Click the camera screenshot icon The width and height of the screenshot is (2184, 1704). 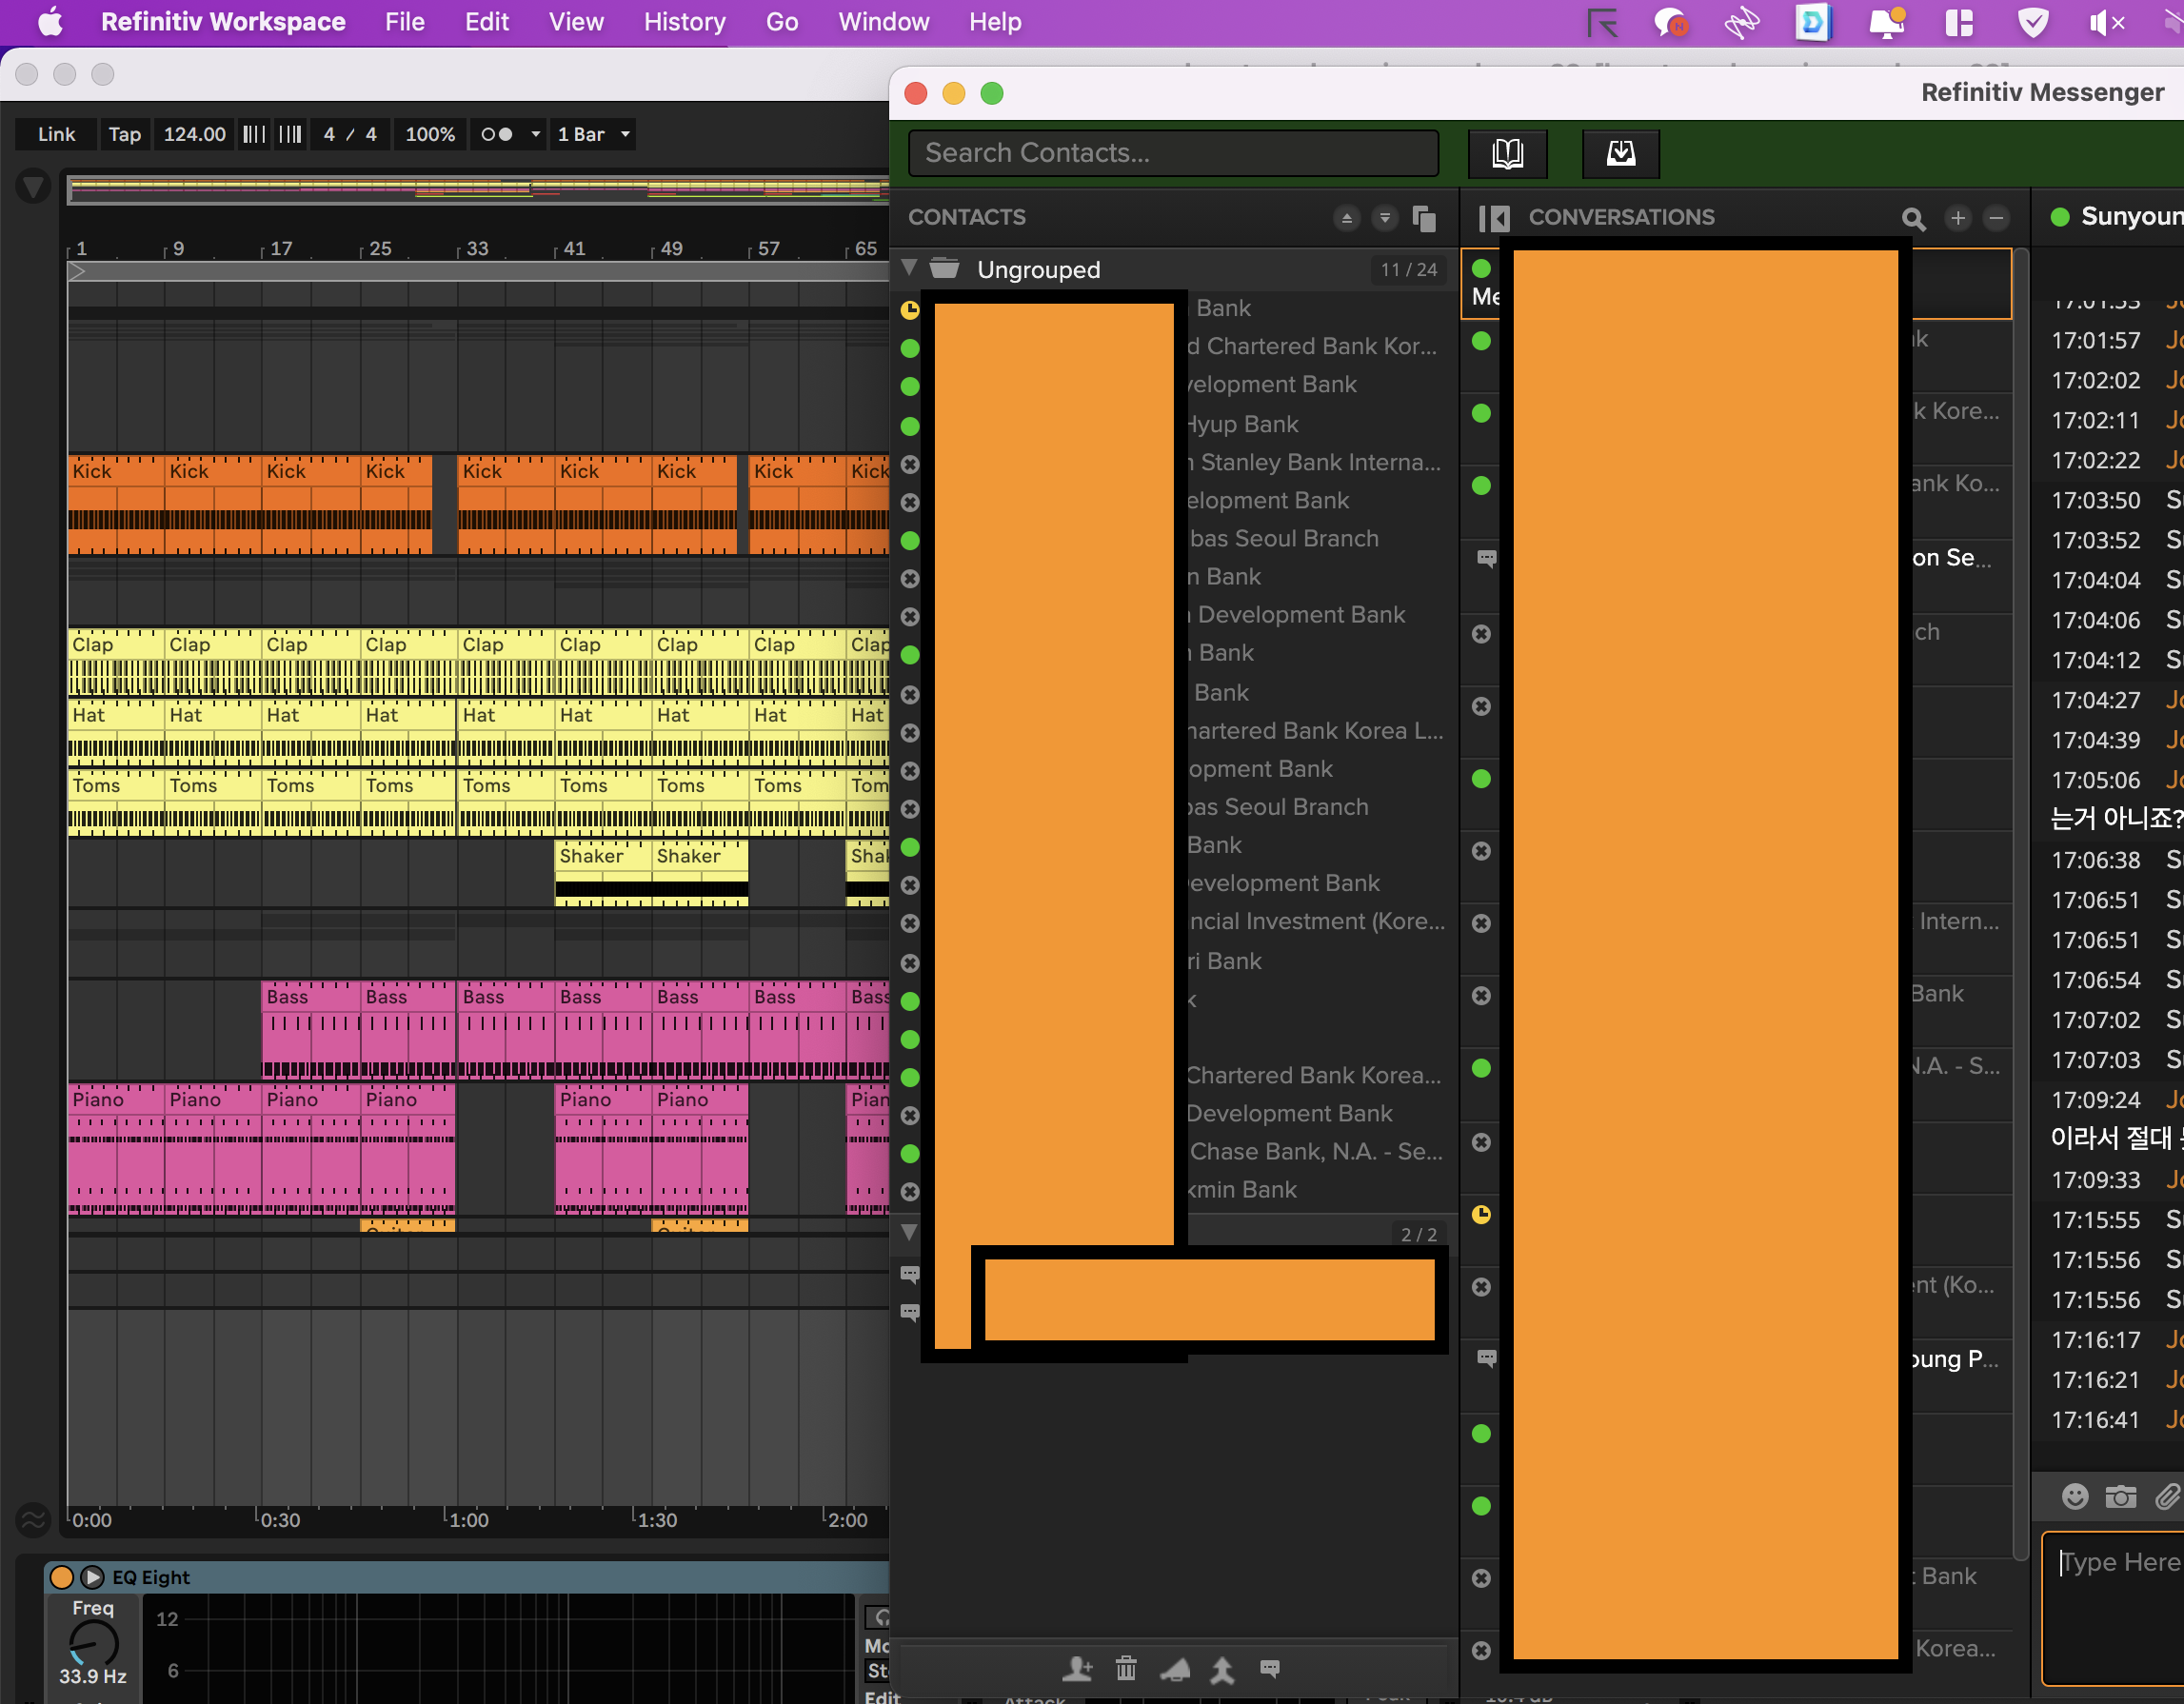(2120, 1496)
